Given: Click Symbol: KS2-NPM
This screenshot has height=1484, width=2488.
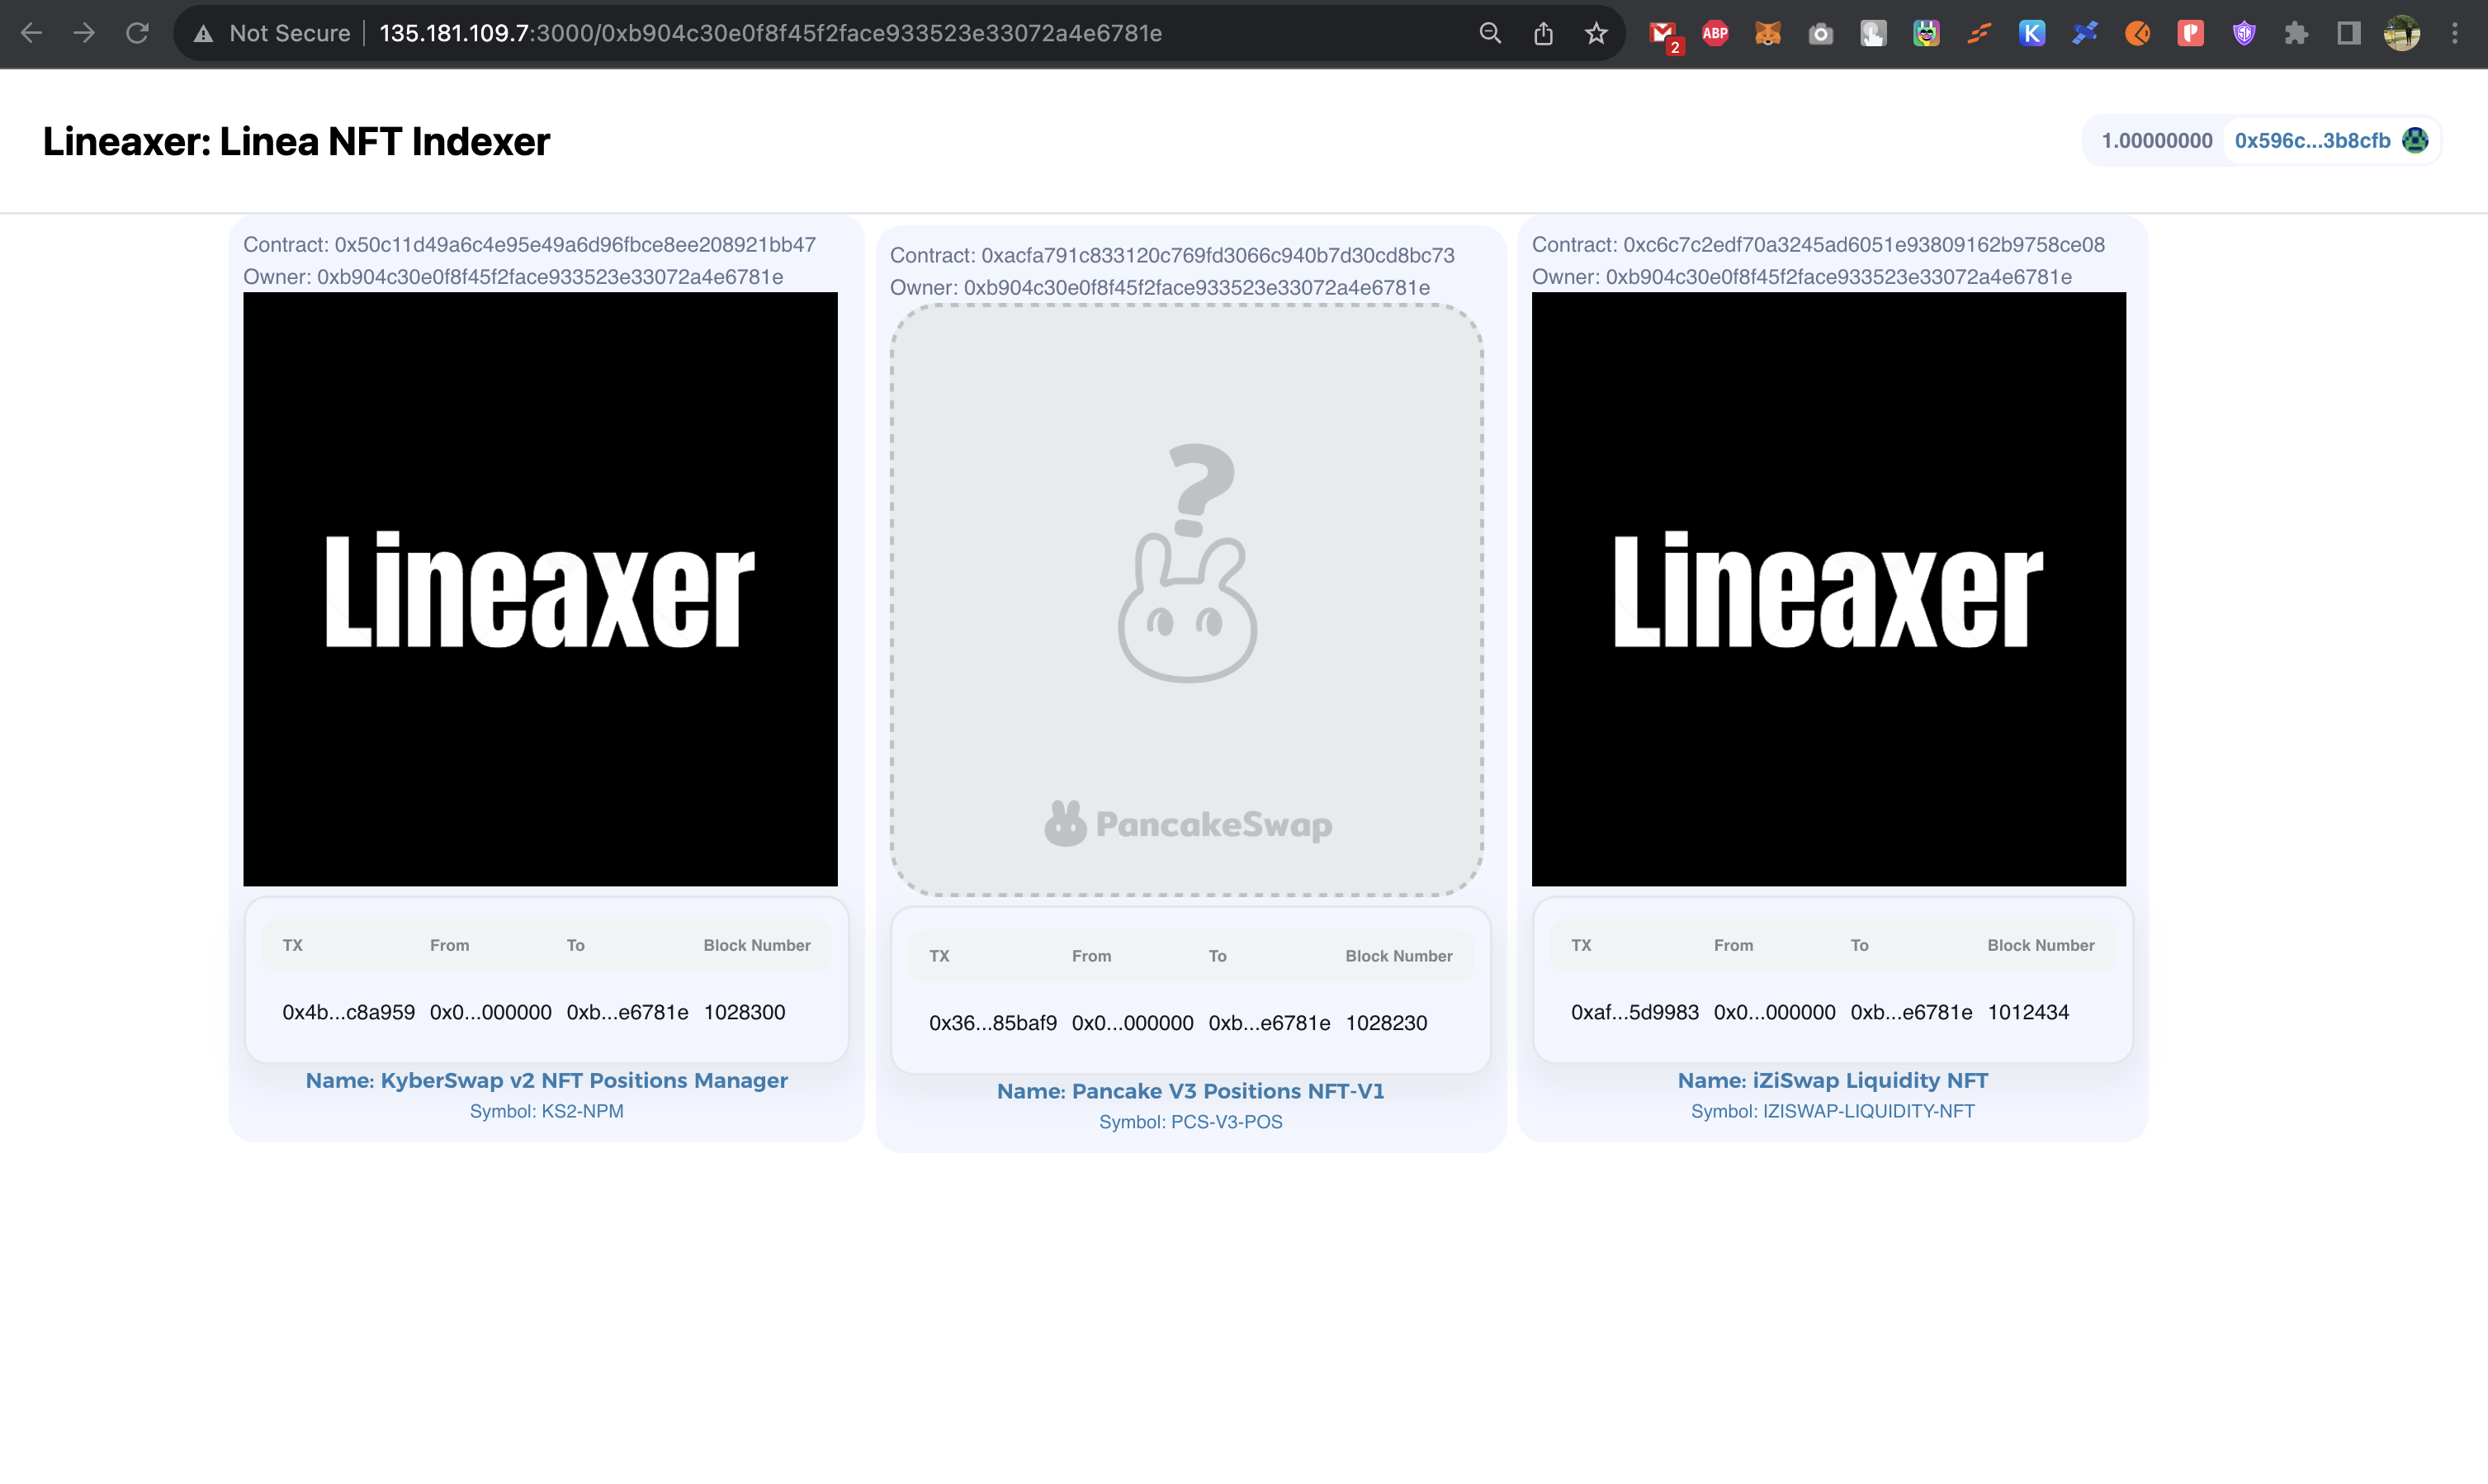Looking at the screenshot, I should pyautogui.click(x=547, y=1111).
